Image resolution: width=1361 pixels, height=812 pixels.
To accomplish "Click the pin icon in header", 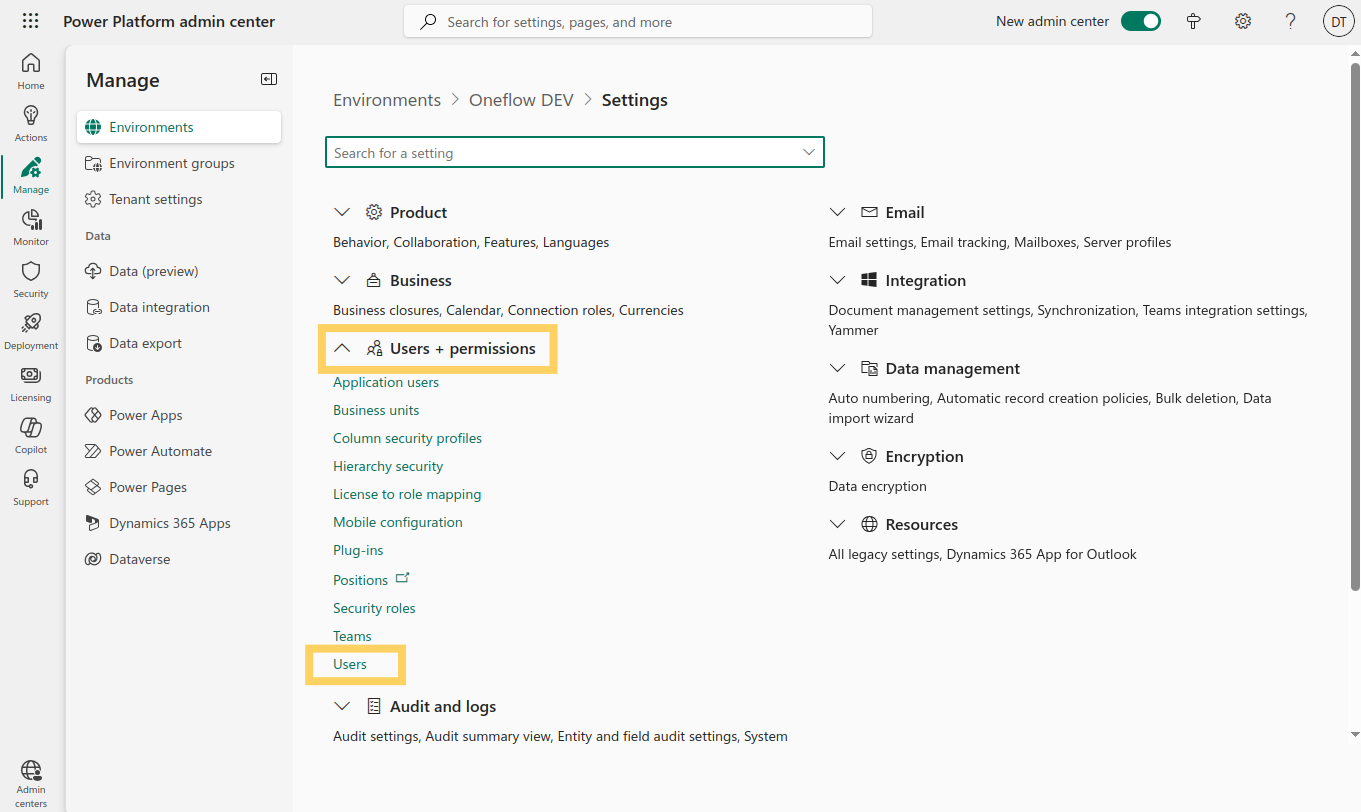I will pyautogui.click(x=1193, y=21).
